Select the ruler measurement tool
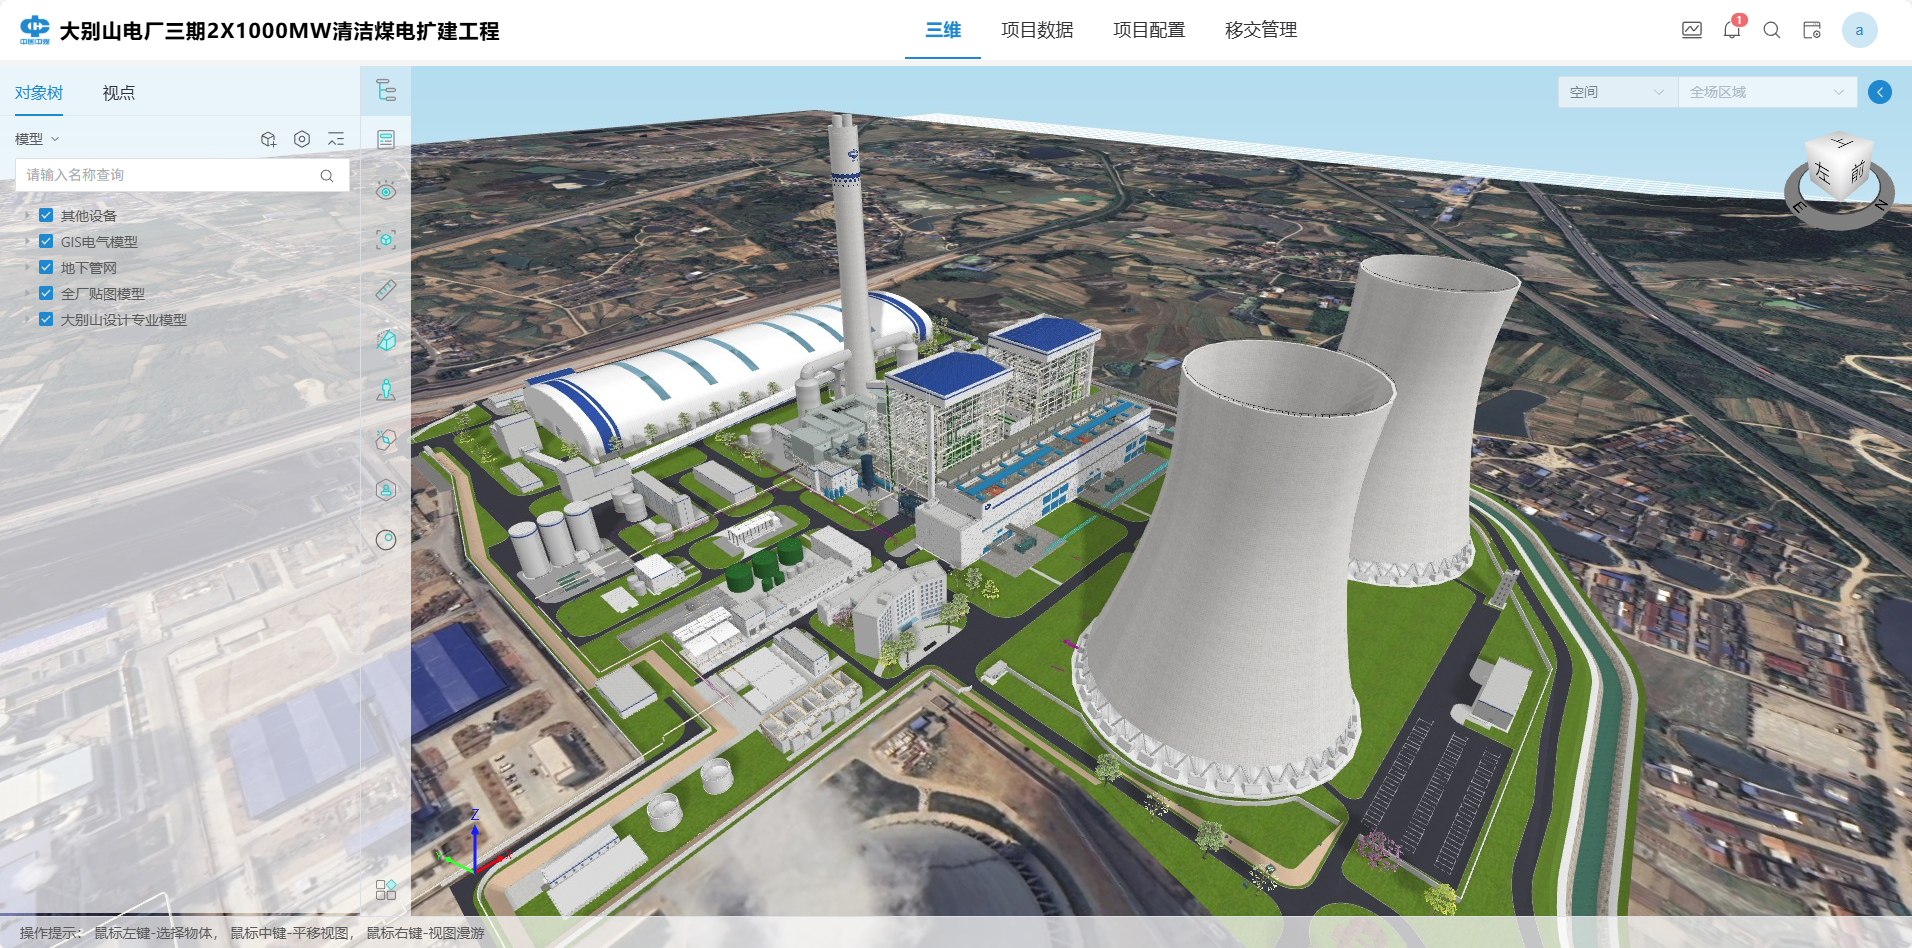 (x=386, y=290)
